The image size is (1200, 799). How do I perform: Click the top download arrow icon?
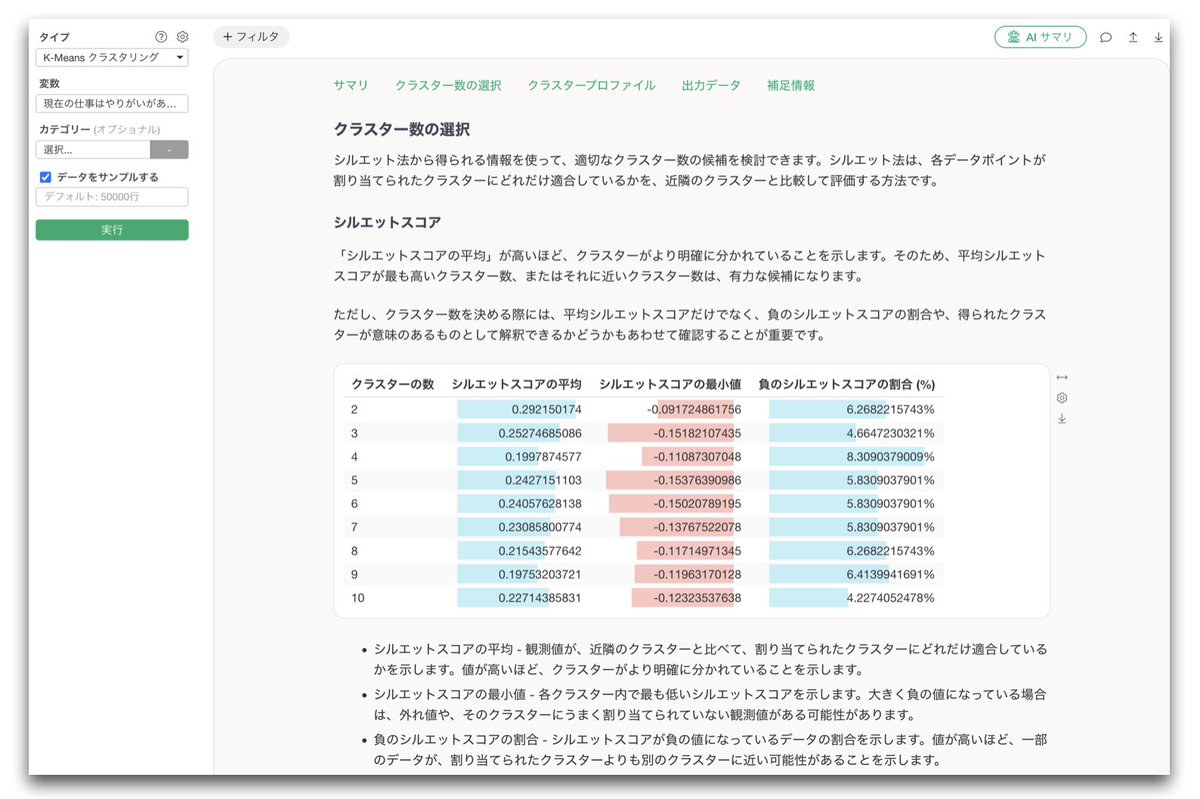[x=1158, y=38]
